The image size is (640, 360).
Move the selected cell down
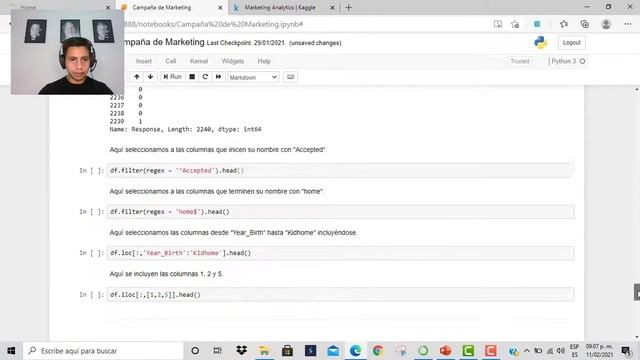[151, 77]
